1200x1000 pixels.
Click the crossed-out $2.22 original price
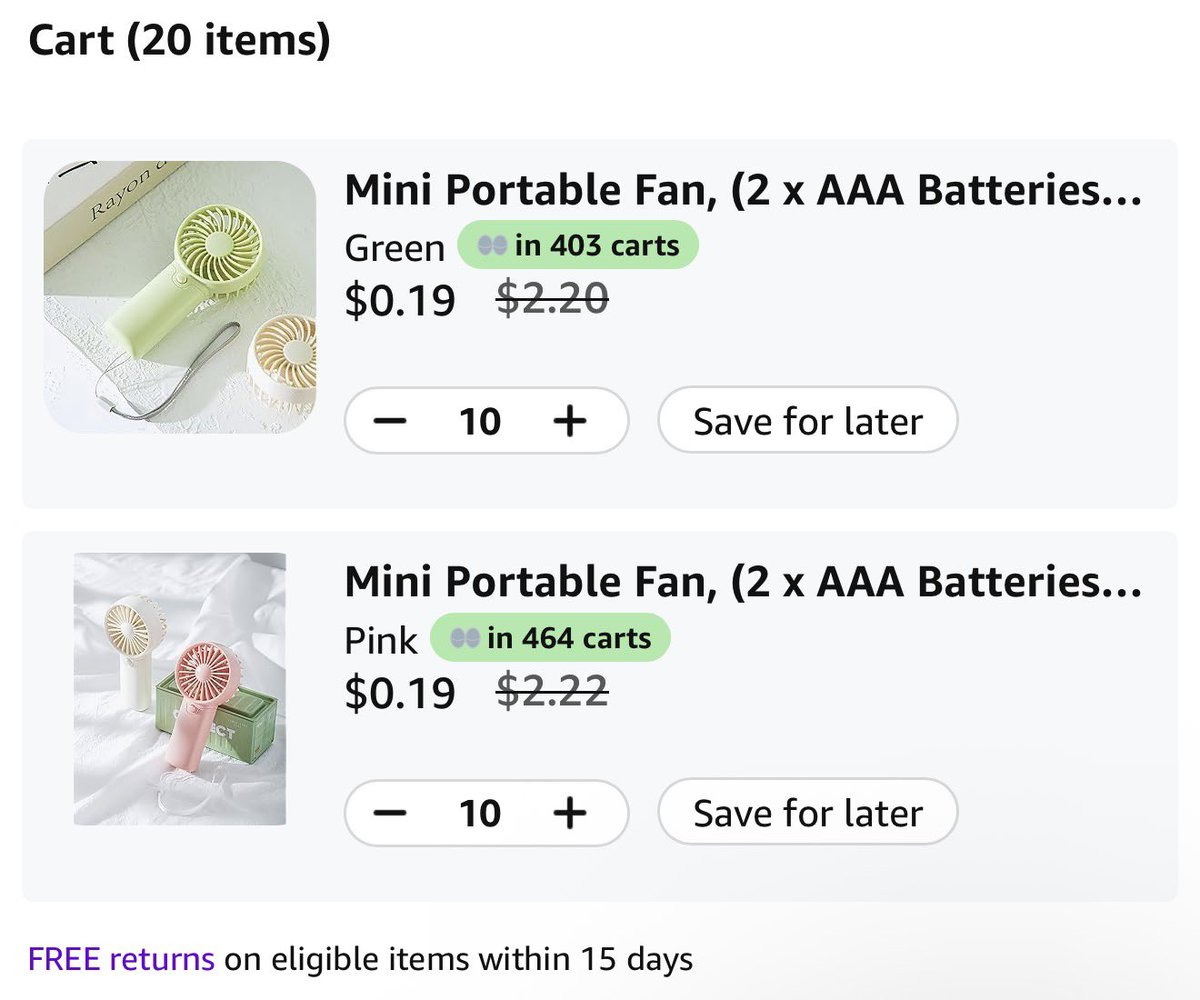552,692
